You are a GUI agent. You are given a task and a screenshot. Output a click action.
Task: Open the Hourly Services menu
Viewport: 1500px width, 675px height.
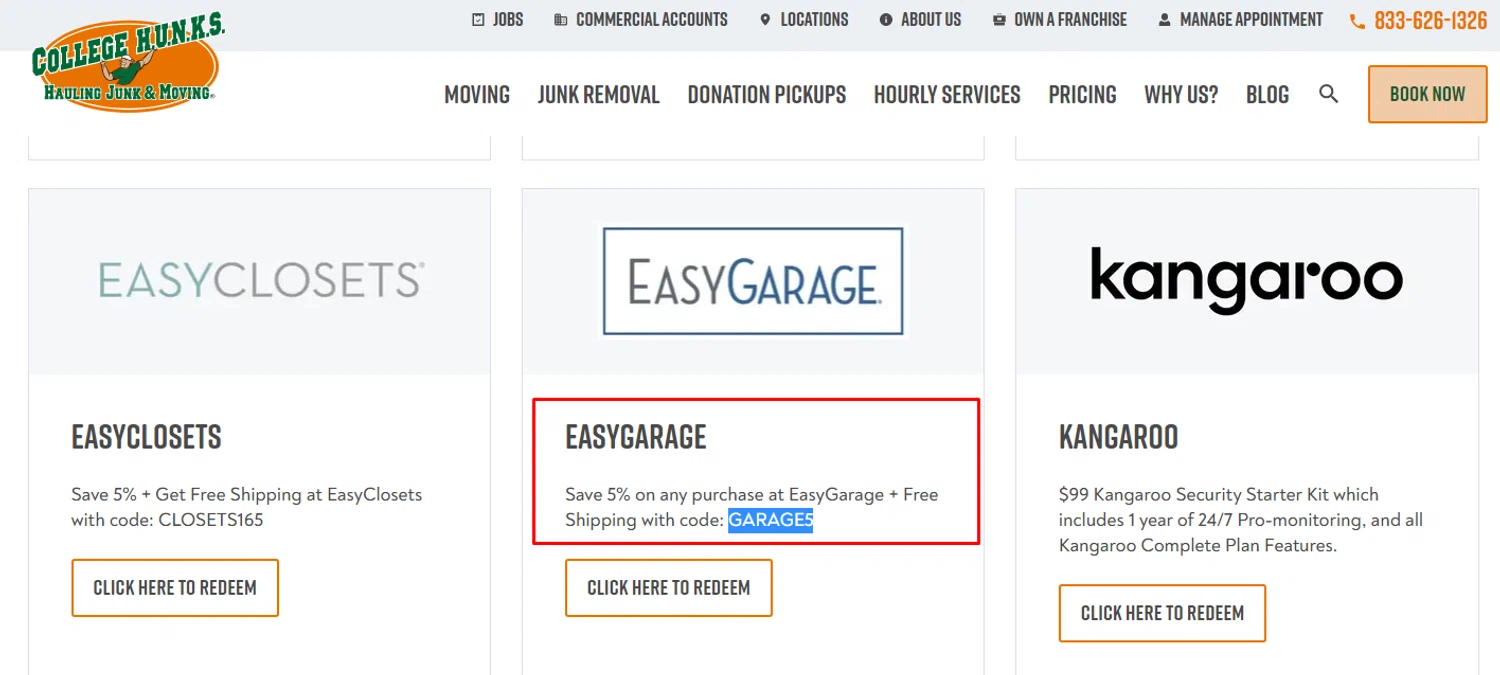click(947, 94)
